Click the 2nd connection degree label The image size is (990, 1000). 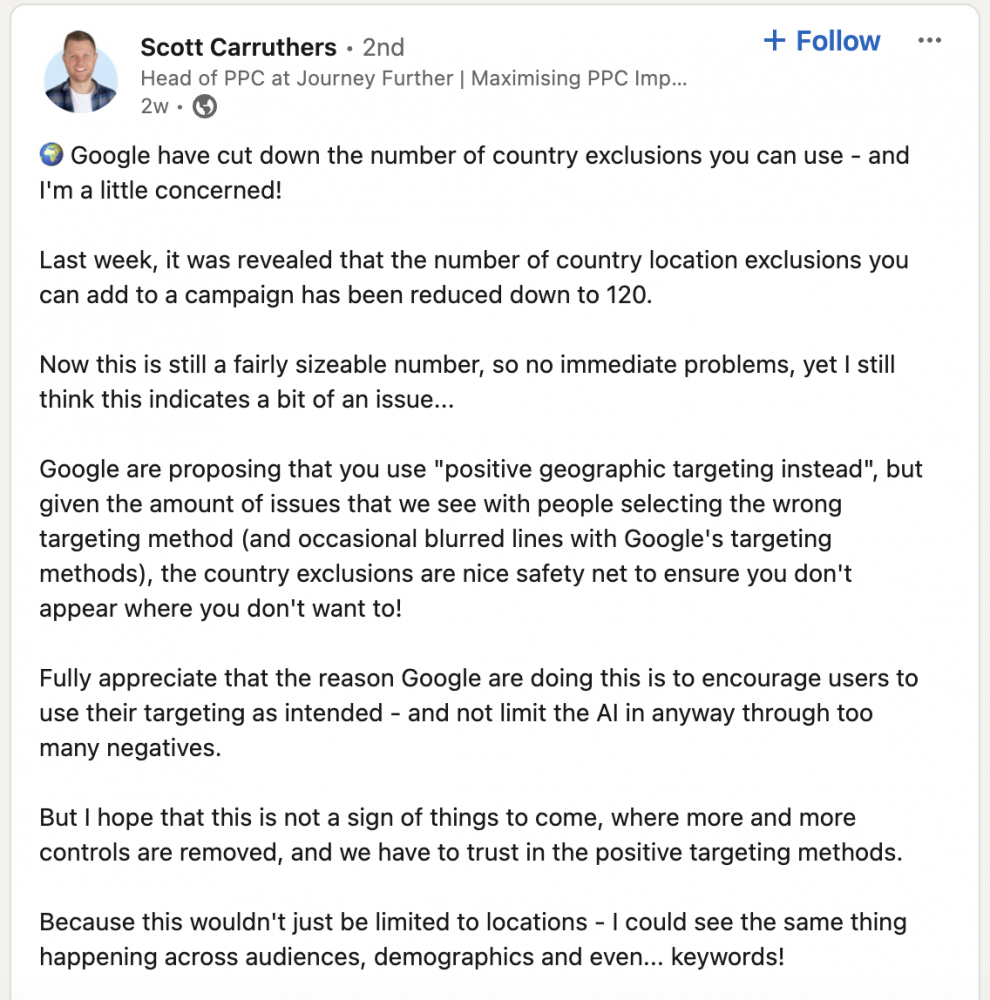pyautogui.click(x=383, y=47)
